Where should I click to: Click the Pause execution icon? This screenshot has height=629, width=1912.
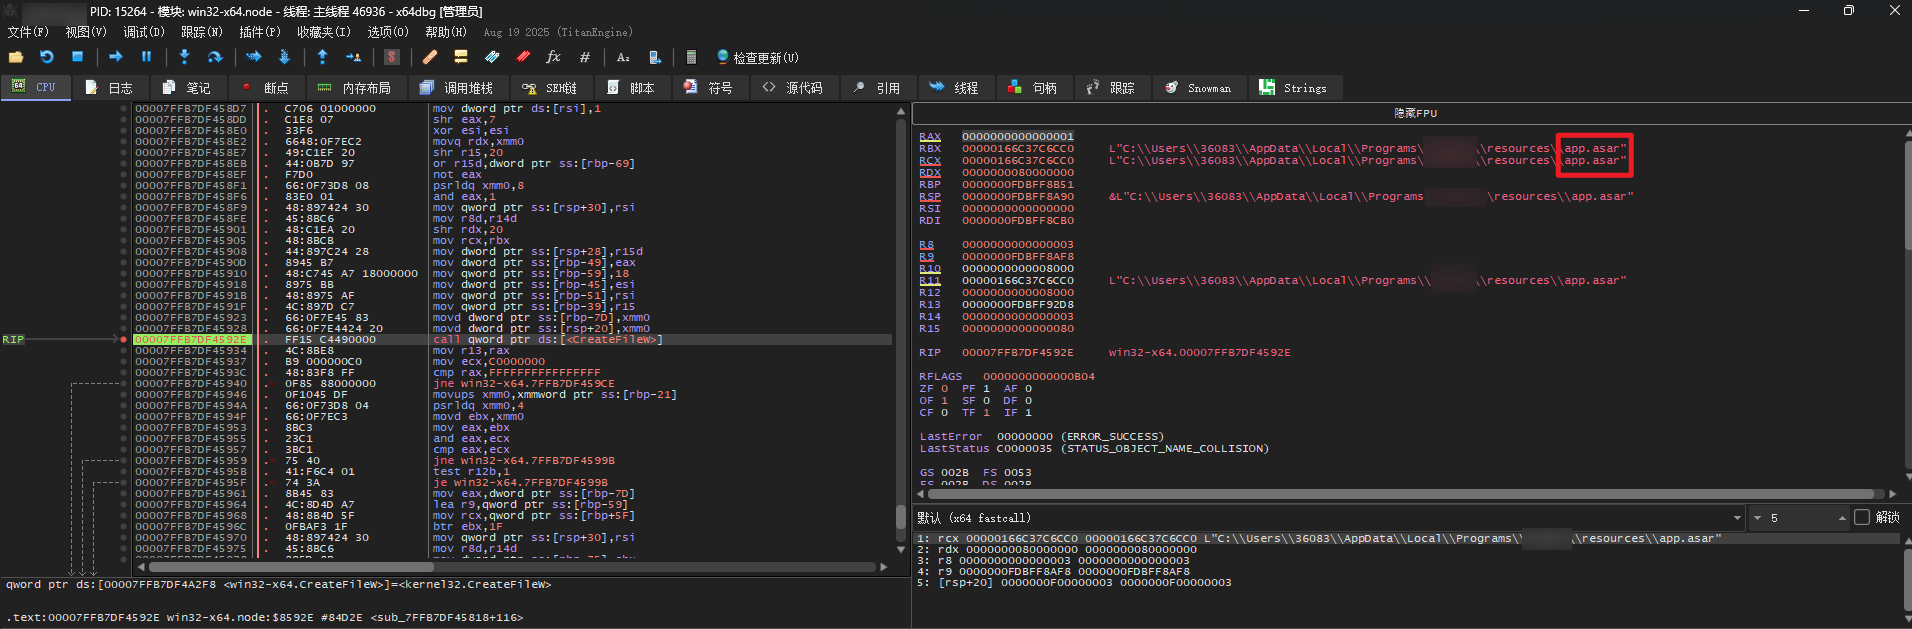pos(146,57)
